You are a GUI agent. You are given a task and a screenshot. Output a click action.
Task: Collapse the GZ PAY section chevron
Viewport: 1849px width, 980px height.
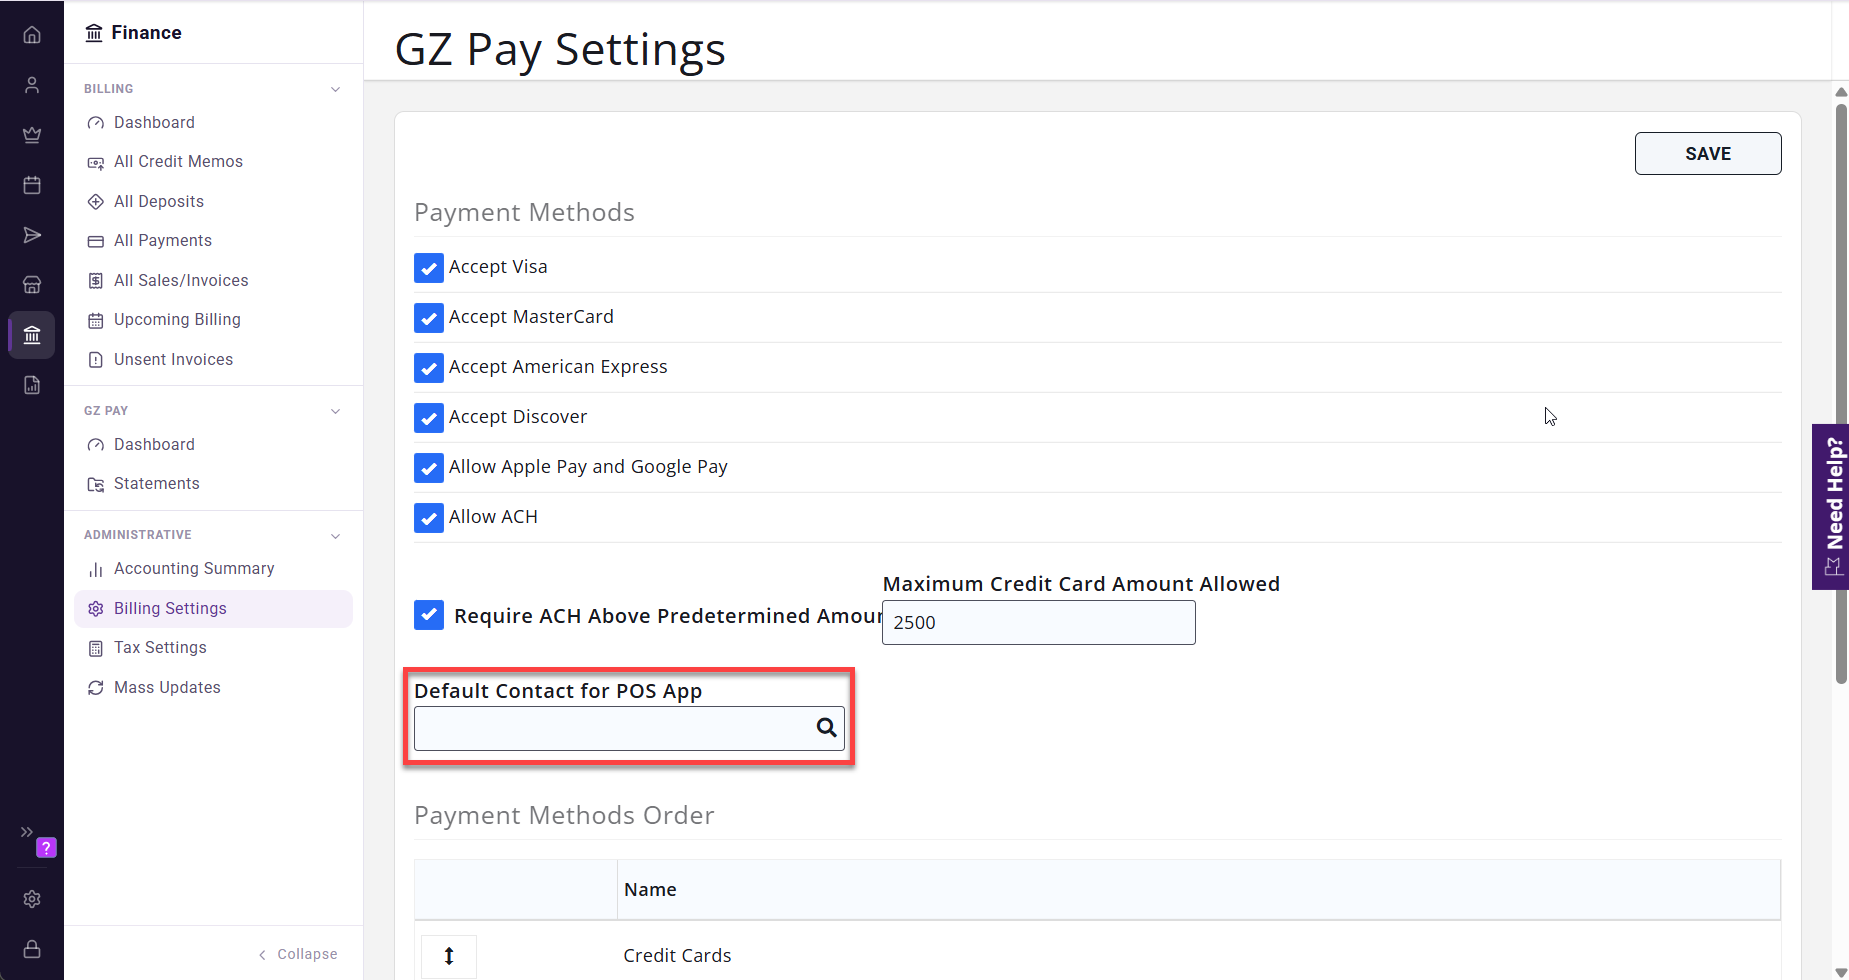(x=336, y=411)
